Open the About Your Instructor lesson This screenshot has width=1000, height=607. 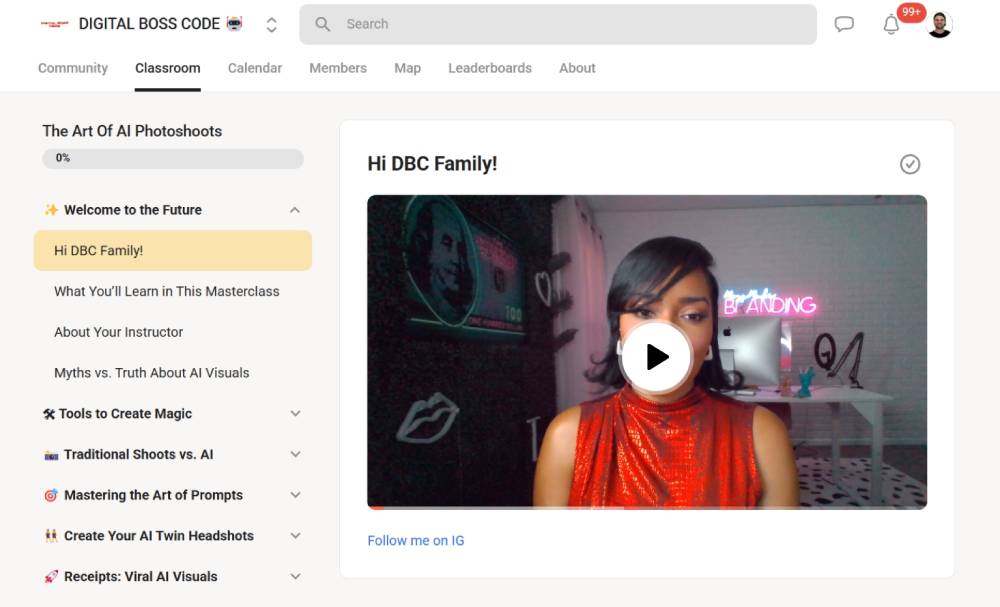(119, 332)
